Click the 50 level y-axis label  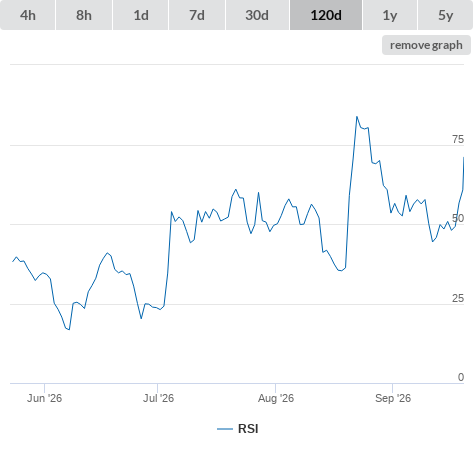(458, 218)
